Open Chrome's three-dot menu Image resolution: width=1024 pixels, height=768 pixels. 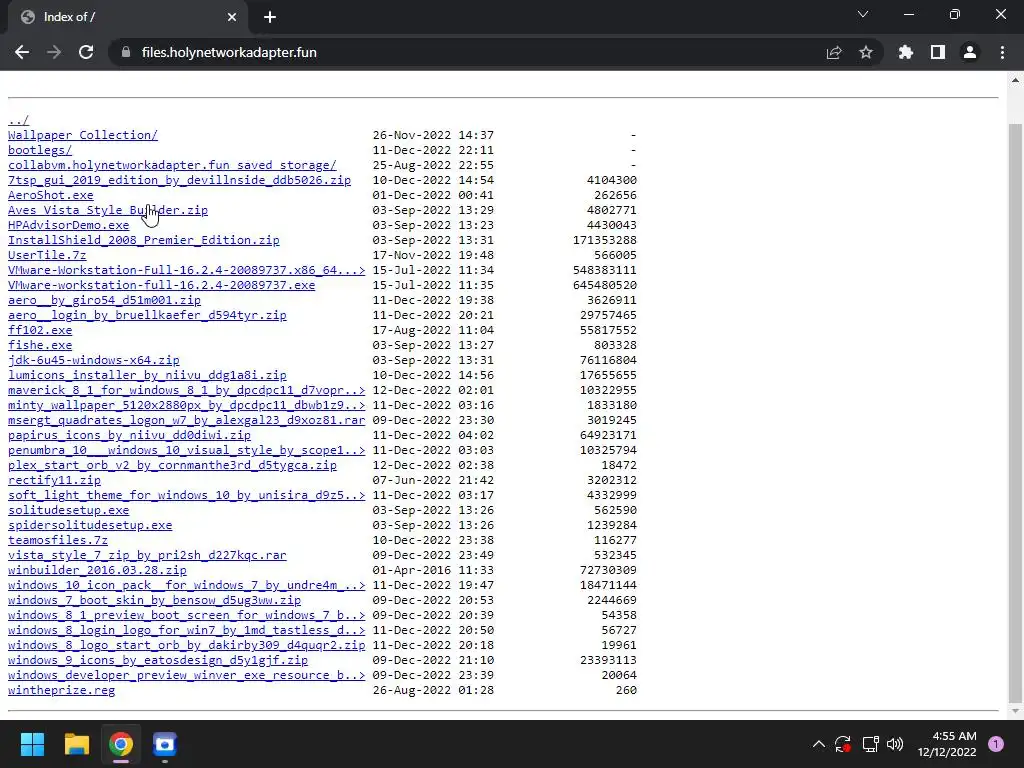tap(1002, 52)
